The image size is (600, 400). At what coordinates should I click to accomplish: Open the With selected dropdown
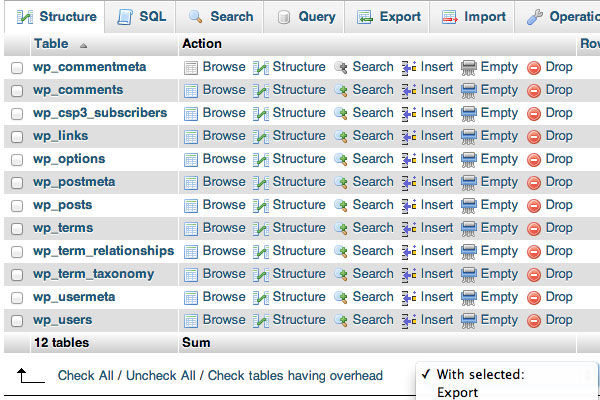(x=506, y=374)
